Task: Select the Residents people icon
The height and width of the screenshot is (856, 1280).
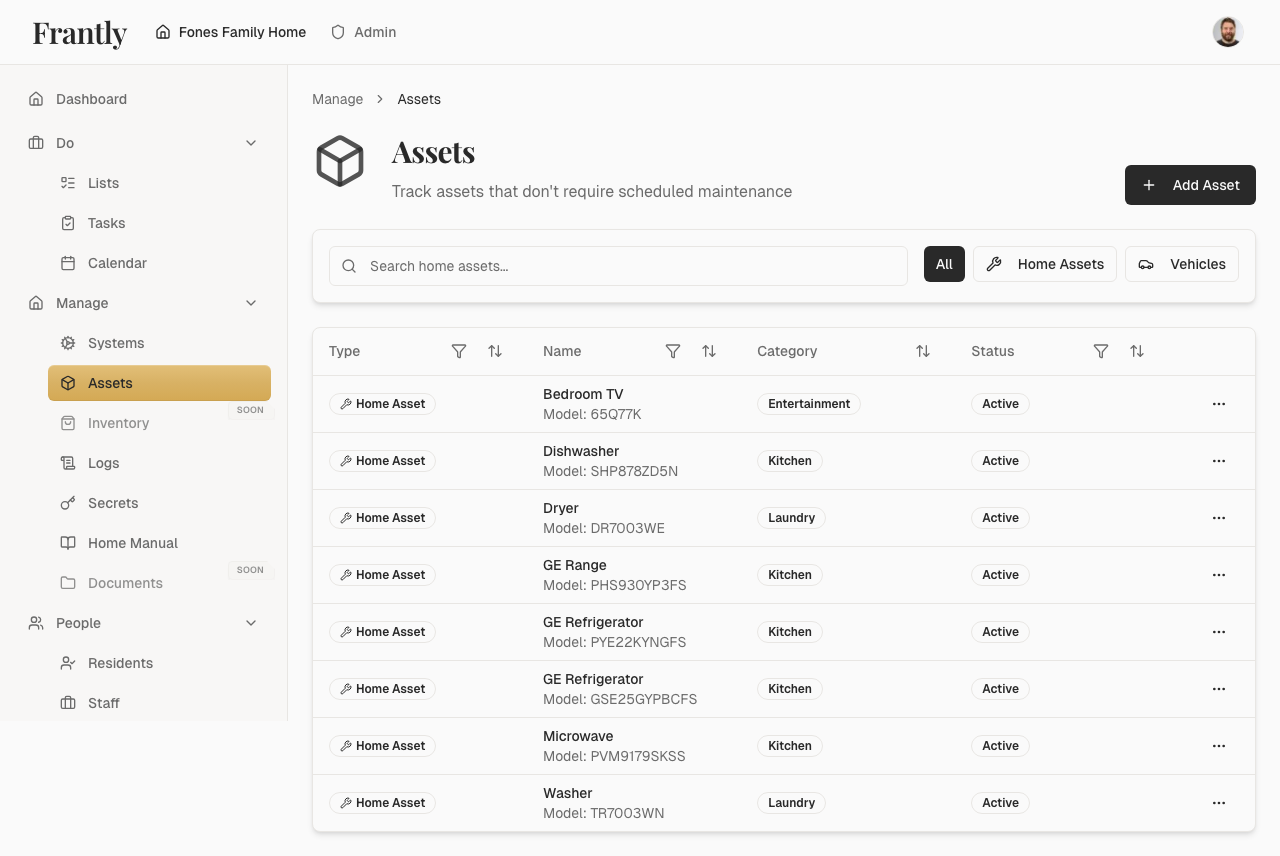Action: 67,663
